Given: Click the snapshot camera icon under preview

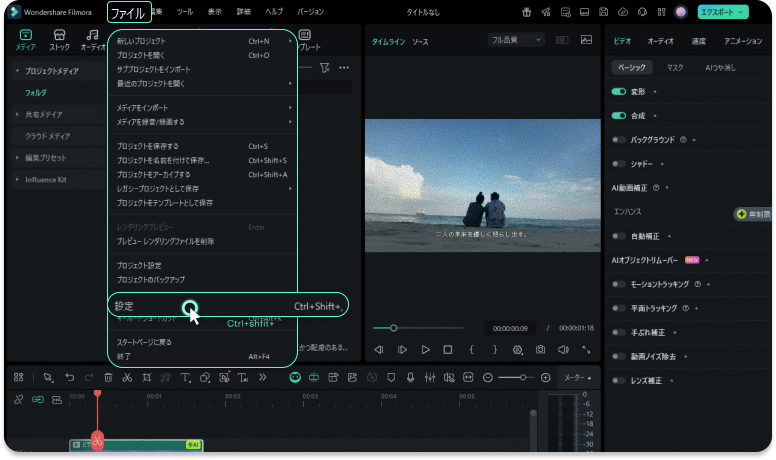Looking at the screenshot, I should pos(540,350).
